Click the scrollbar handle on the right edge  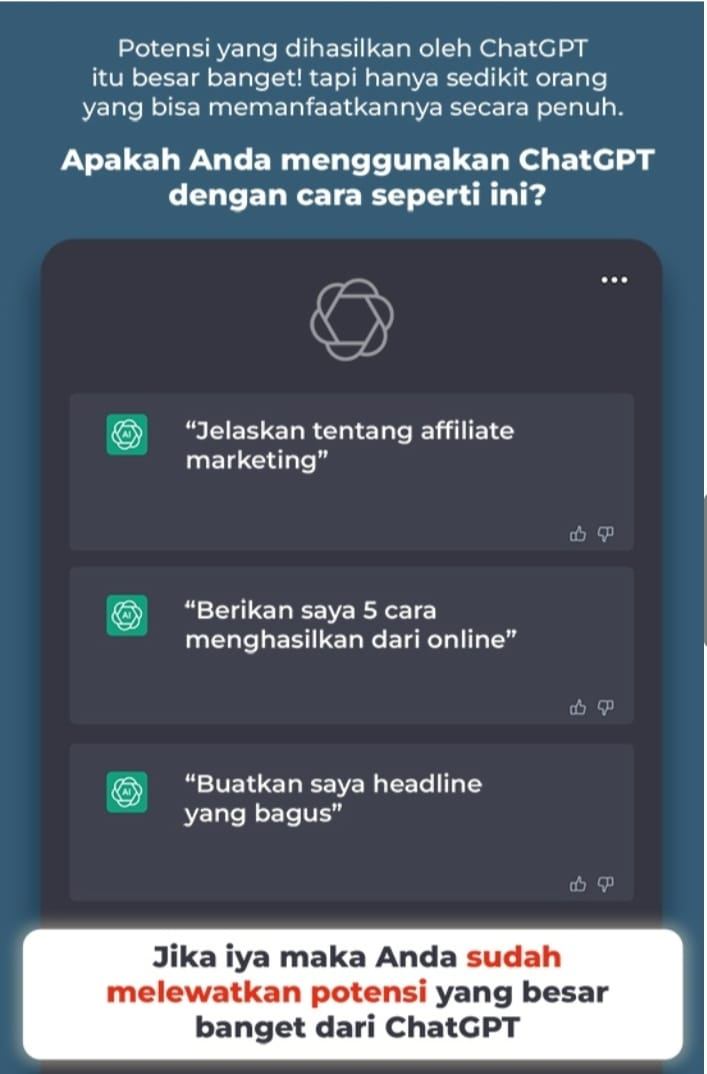coord(704,570)
